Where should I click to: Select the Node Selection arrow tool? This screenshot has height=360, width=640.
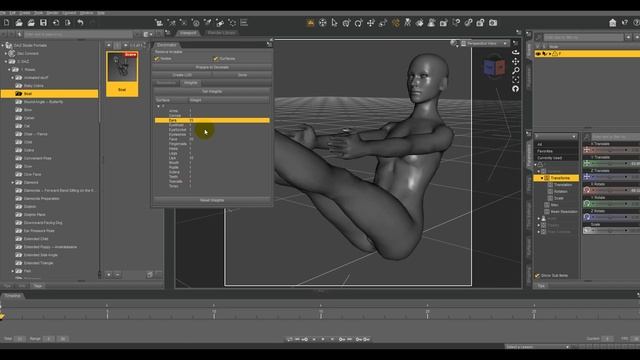pyautogui.click(x=334, y=23)
